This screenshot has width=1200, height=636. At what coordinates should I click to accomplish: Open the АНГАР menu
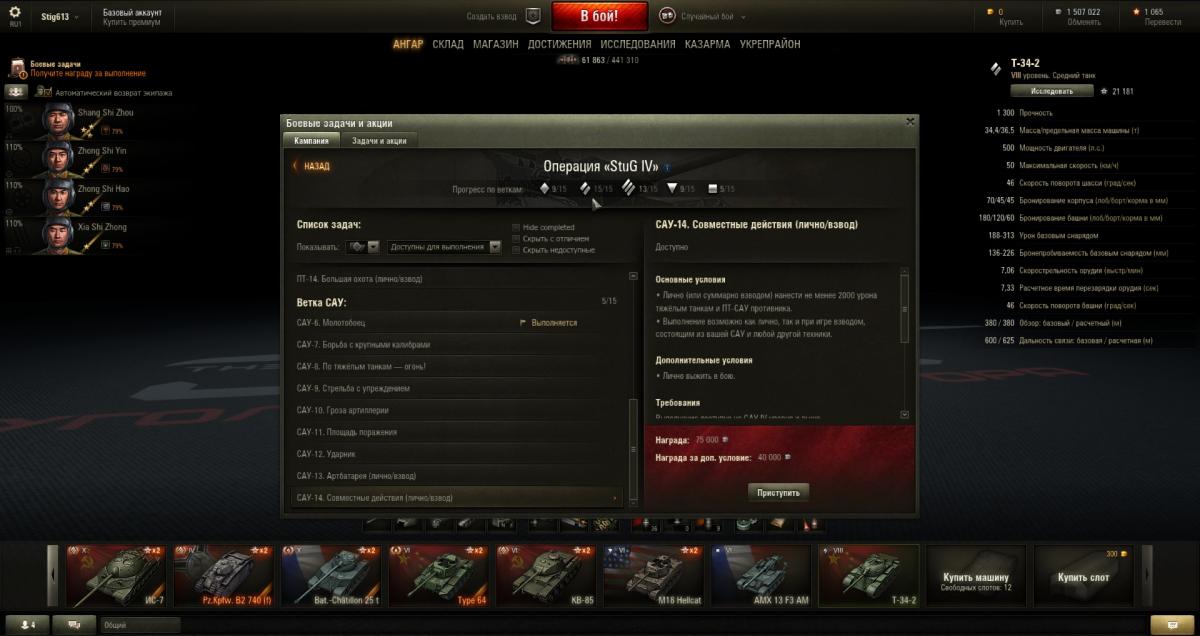click(408, 44)
